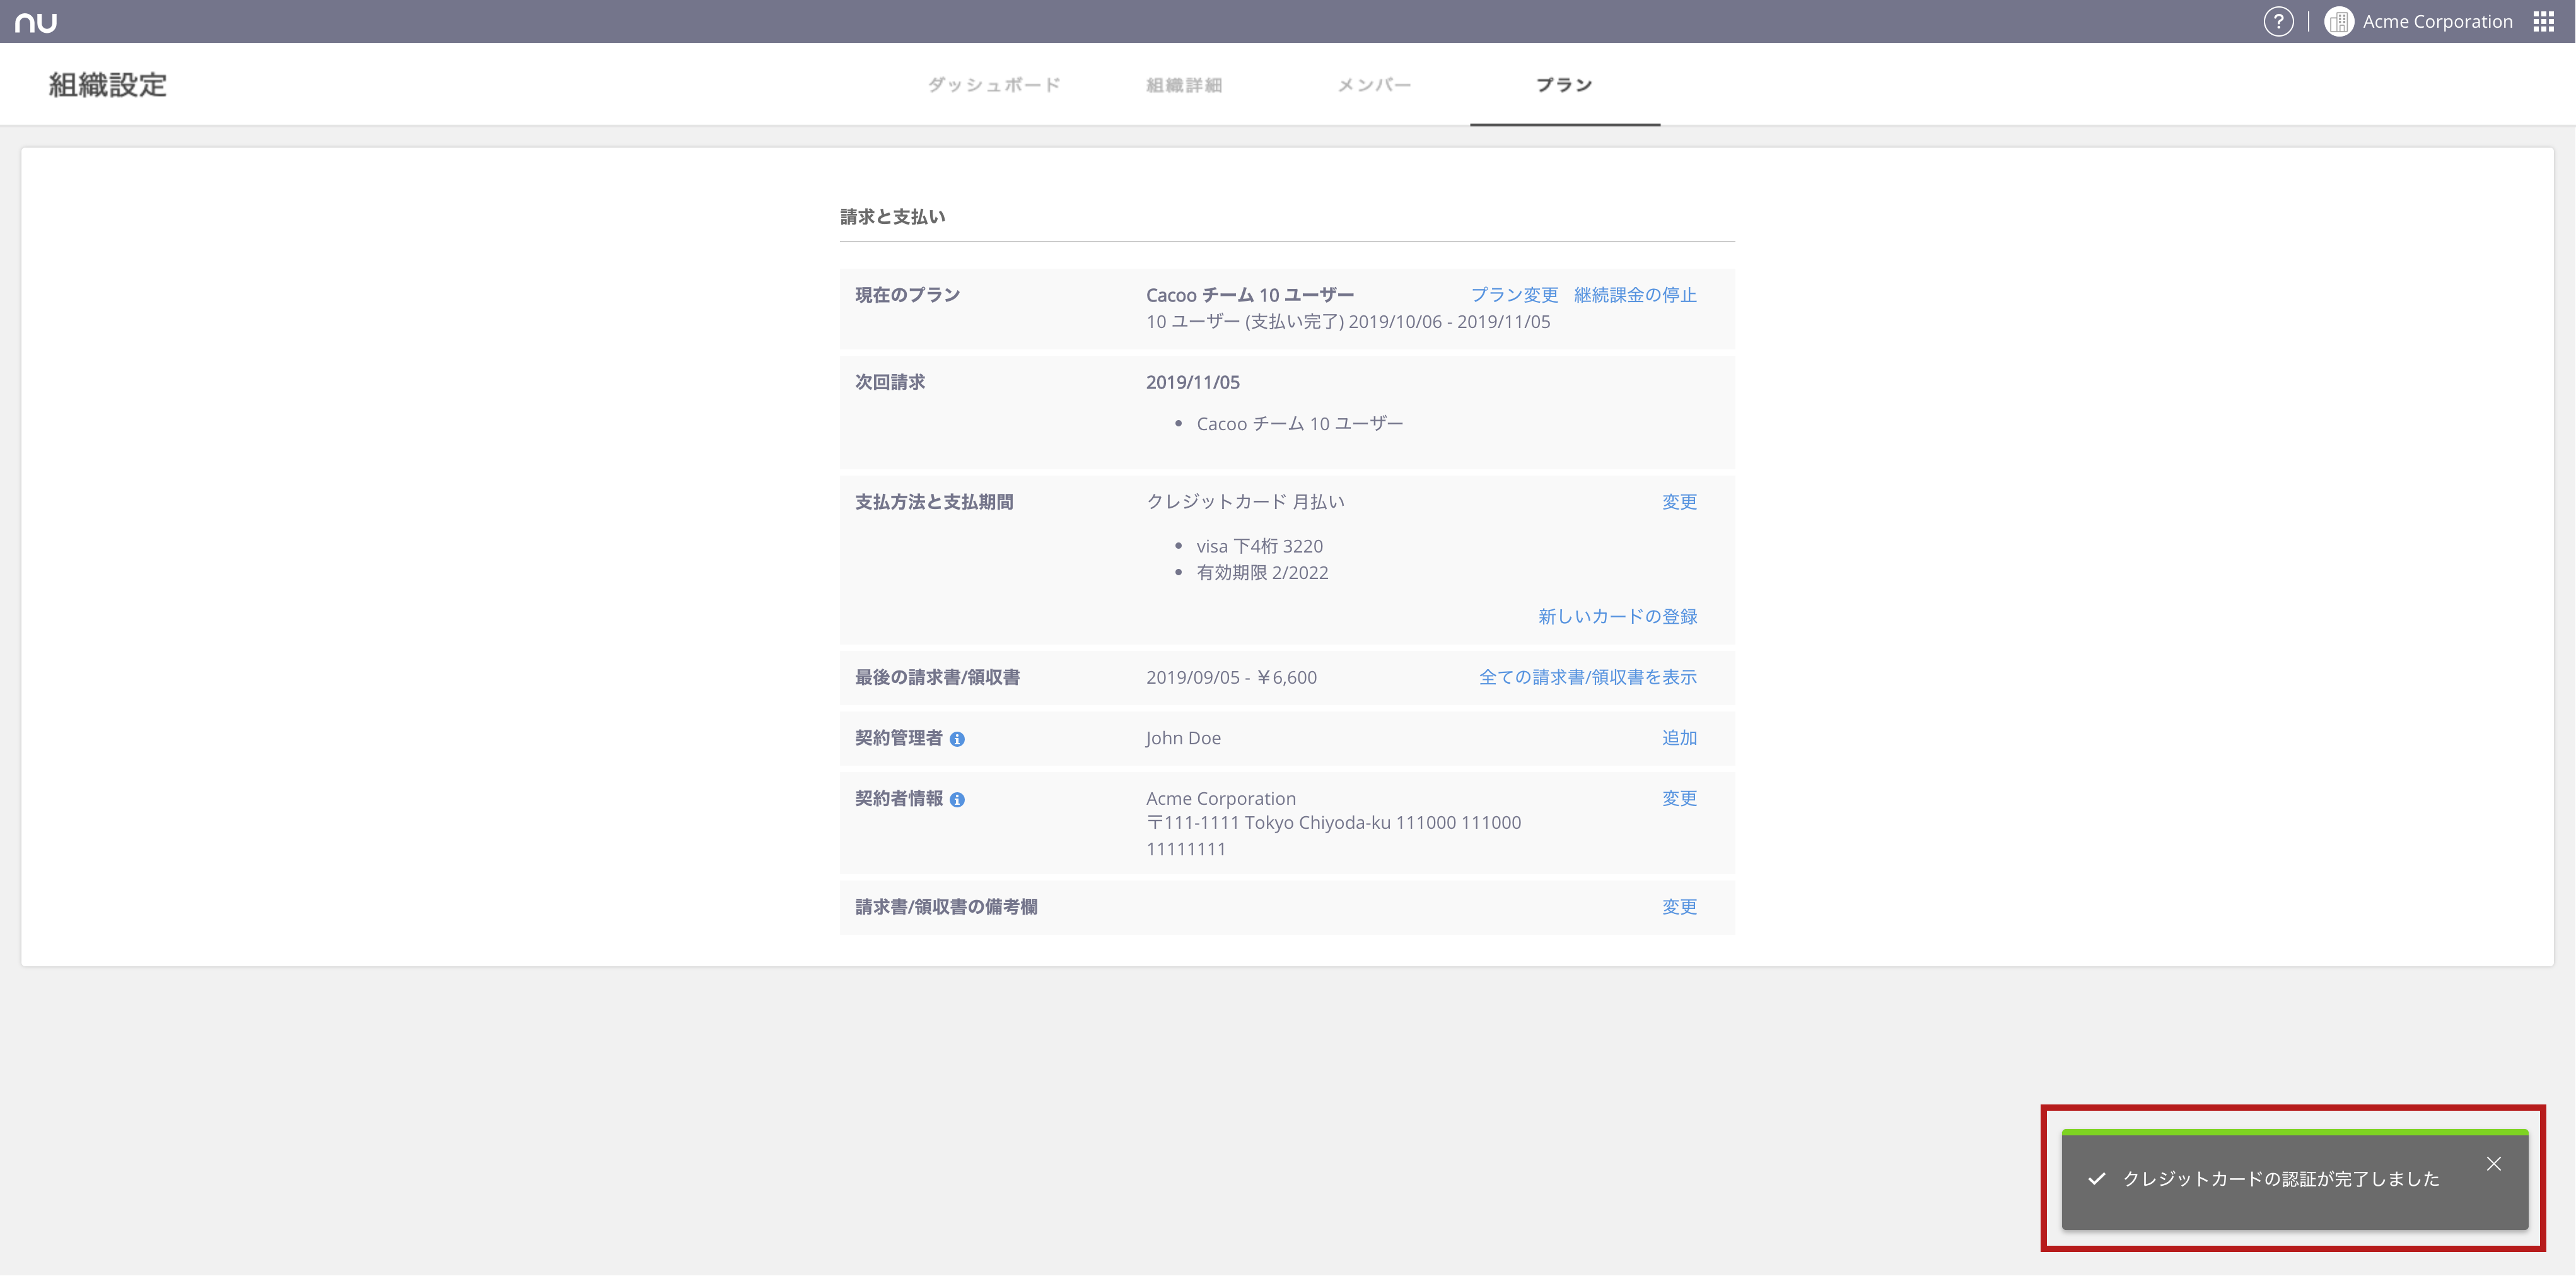Dismiss the credit card notification toast
The image size is (2576, 1276).
[2493, 1164]
